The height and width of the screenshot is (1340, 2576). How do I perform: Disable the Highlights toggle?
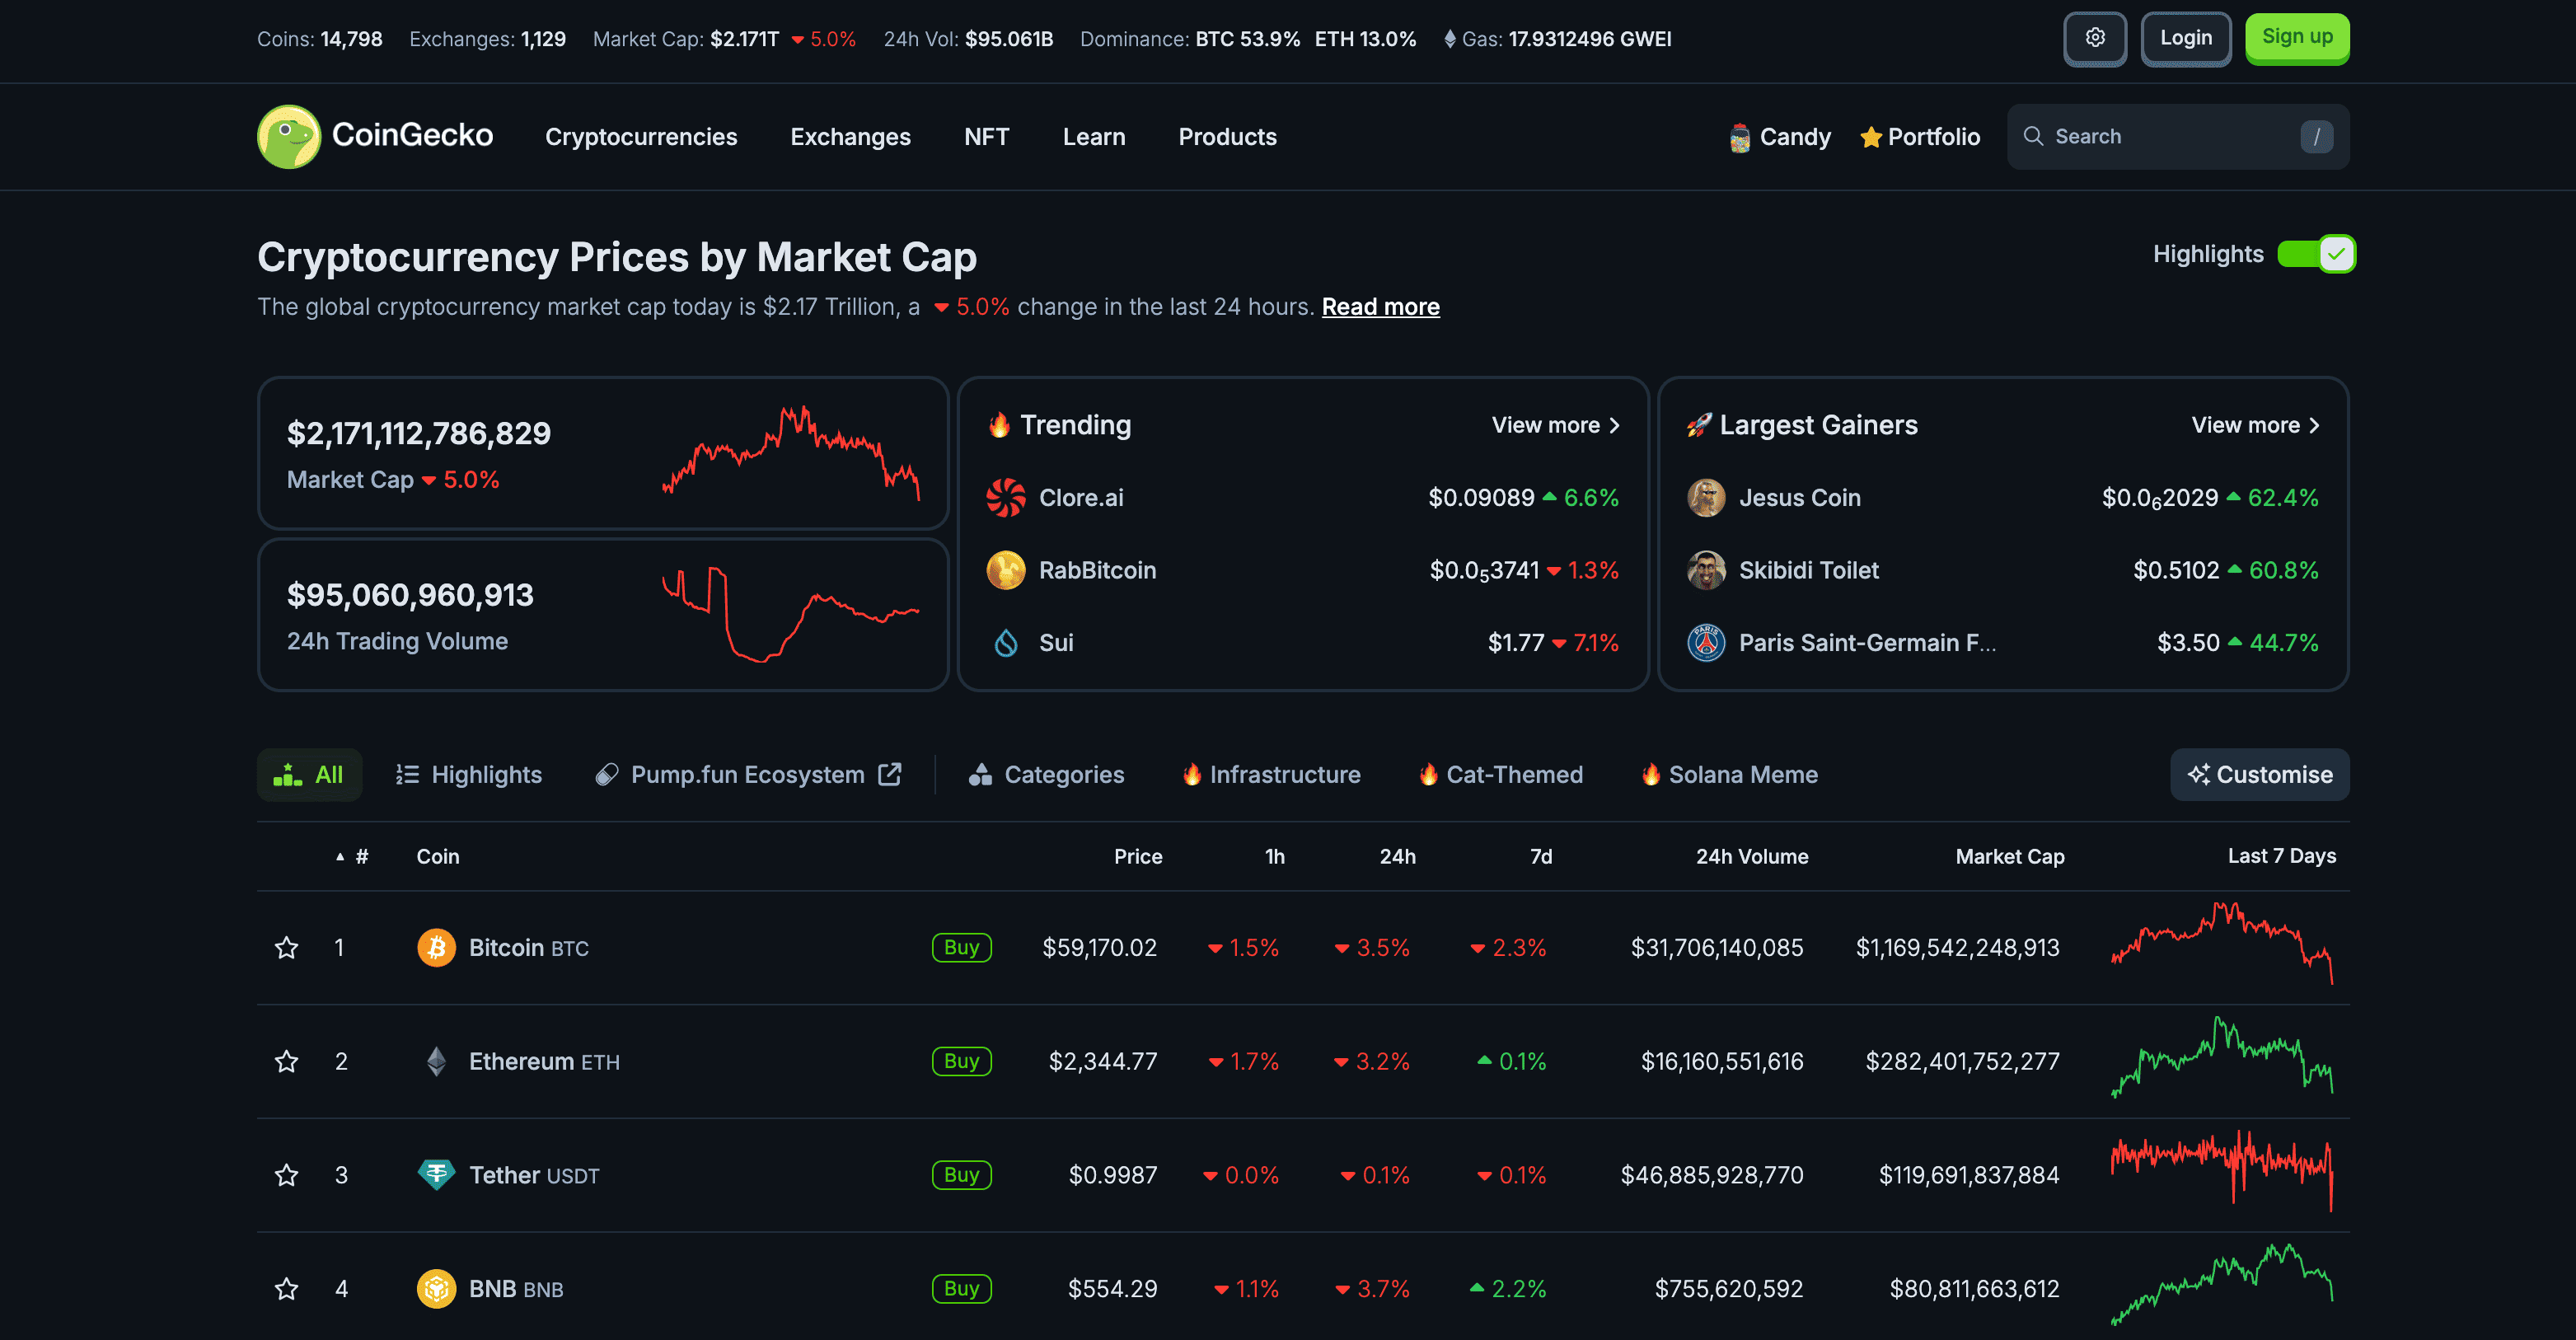coord(2313,254)
